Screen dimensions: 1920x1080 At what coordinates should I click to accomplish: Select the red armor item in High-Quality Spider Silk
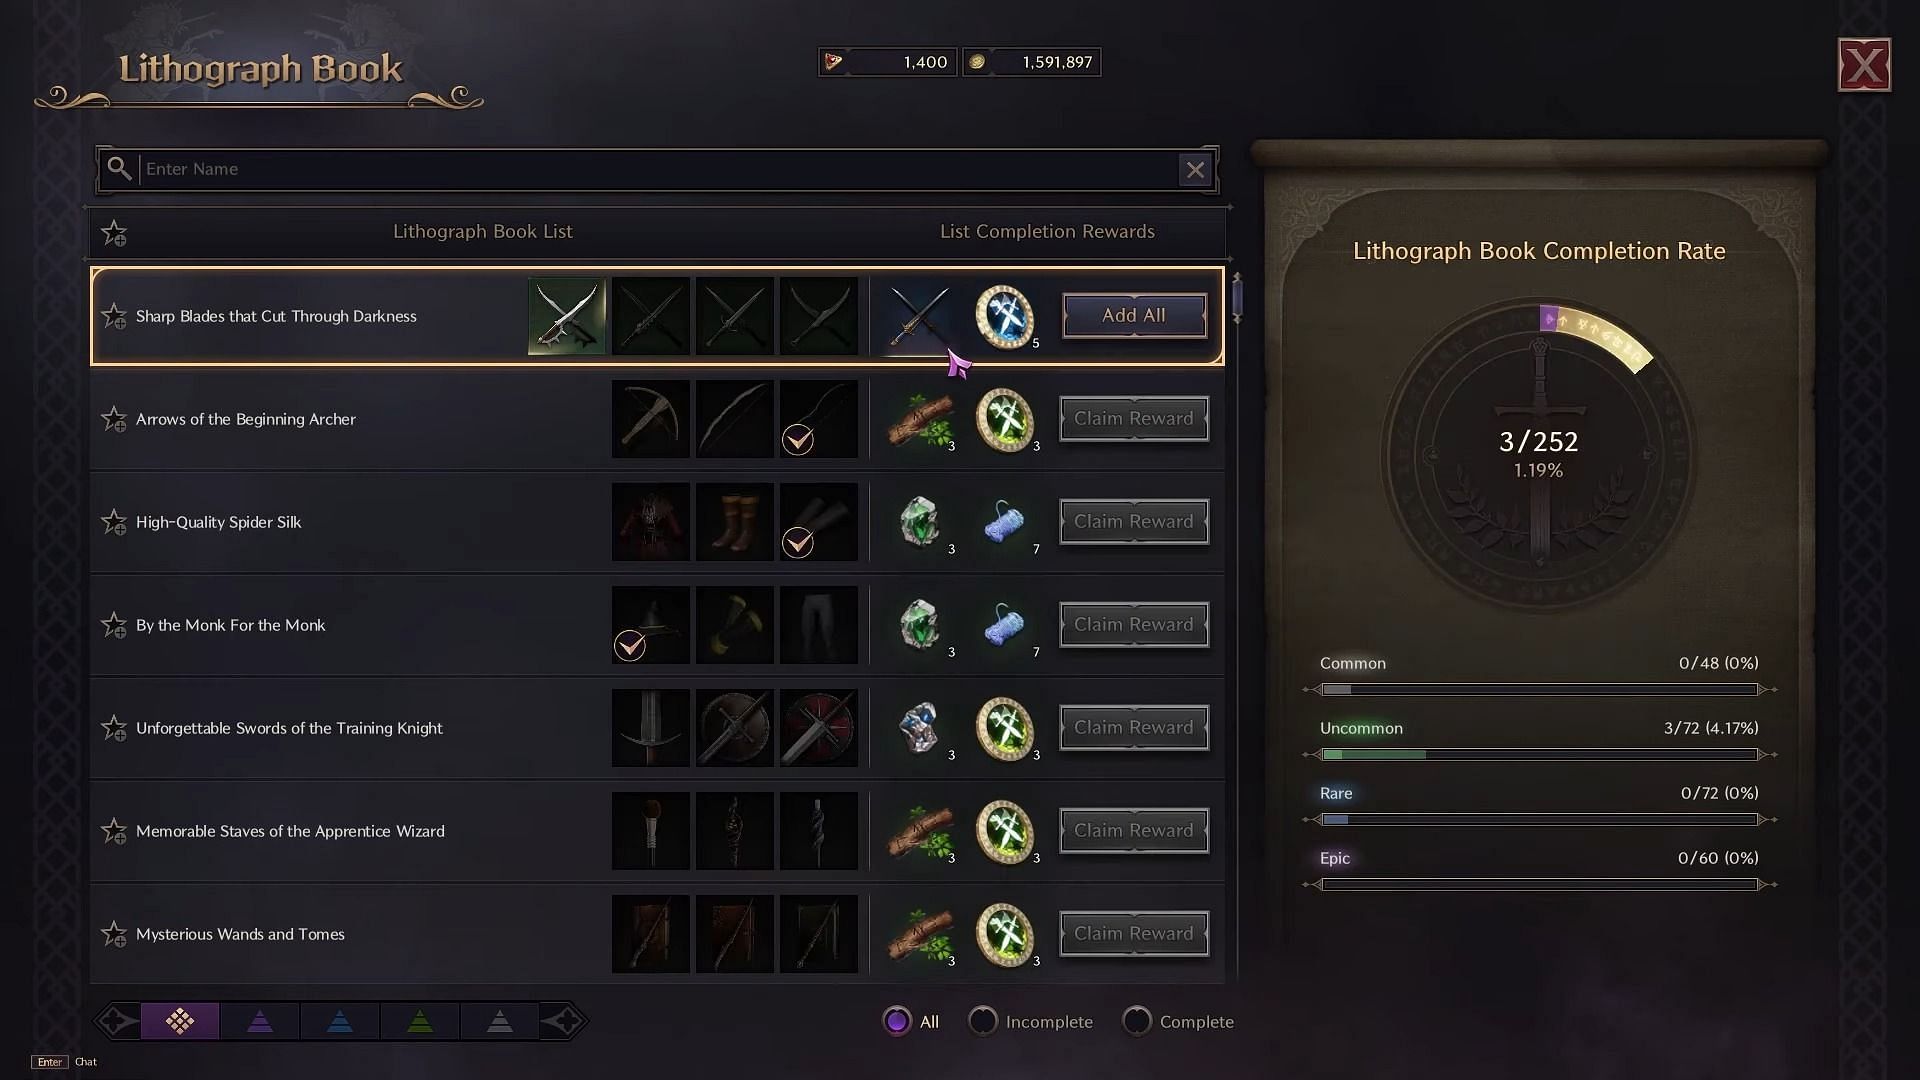tap(651, 522)
